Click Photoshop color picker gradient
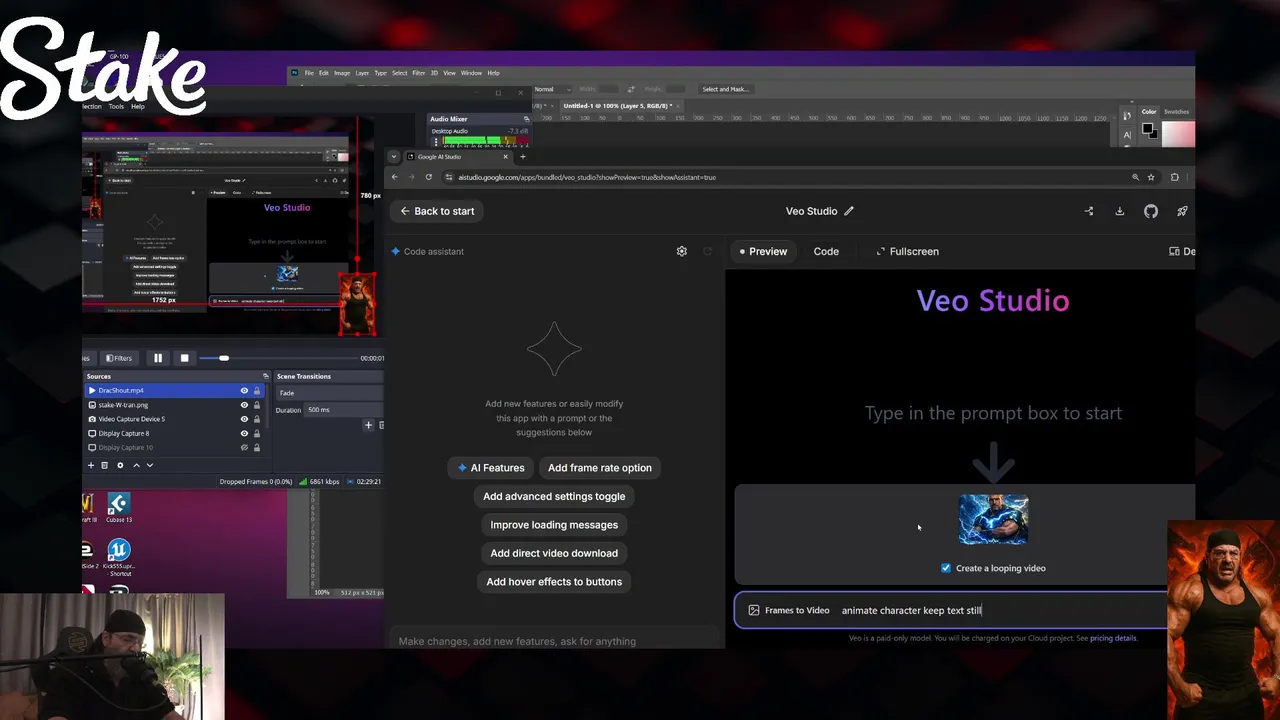 (x=1178, y=133)
